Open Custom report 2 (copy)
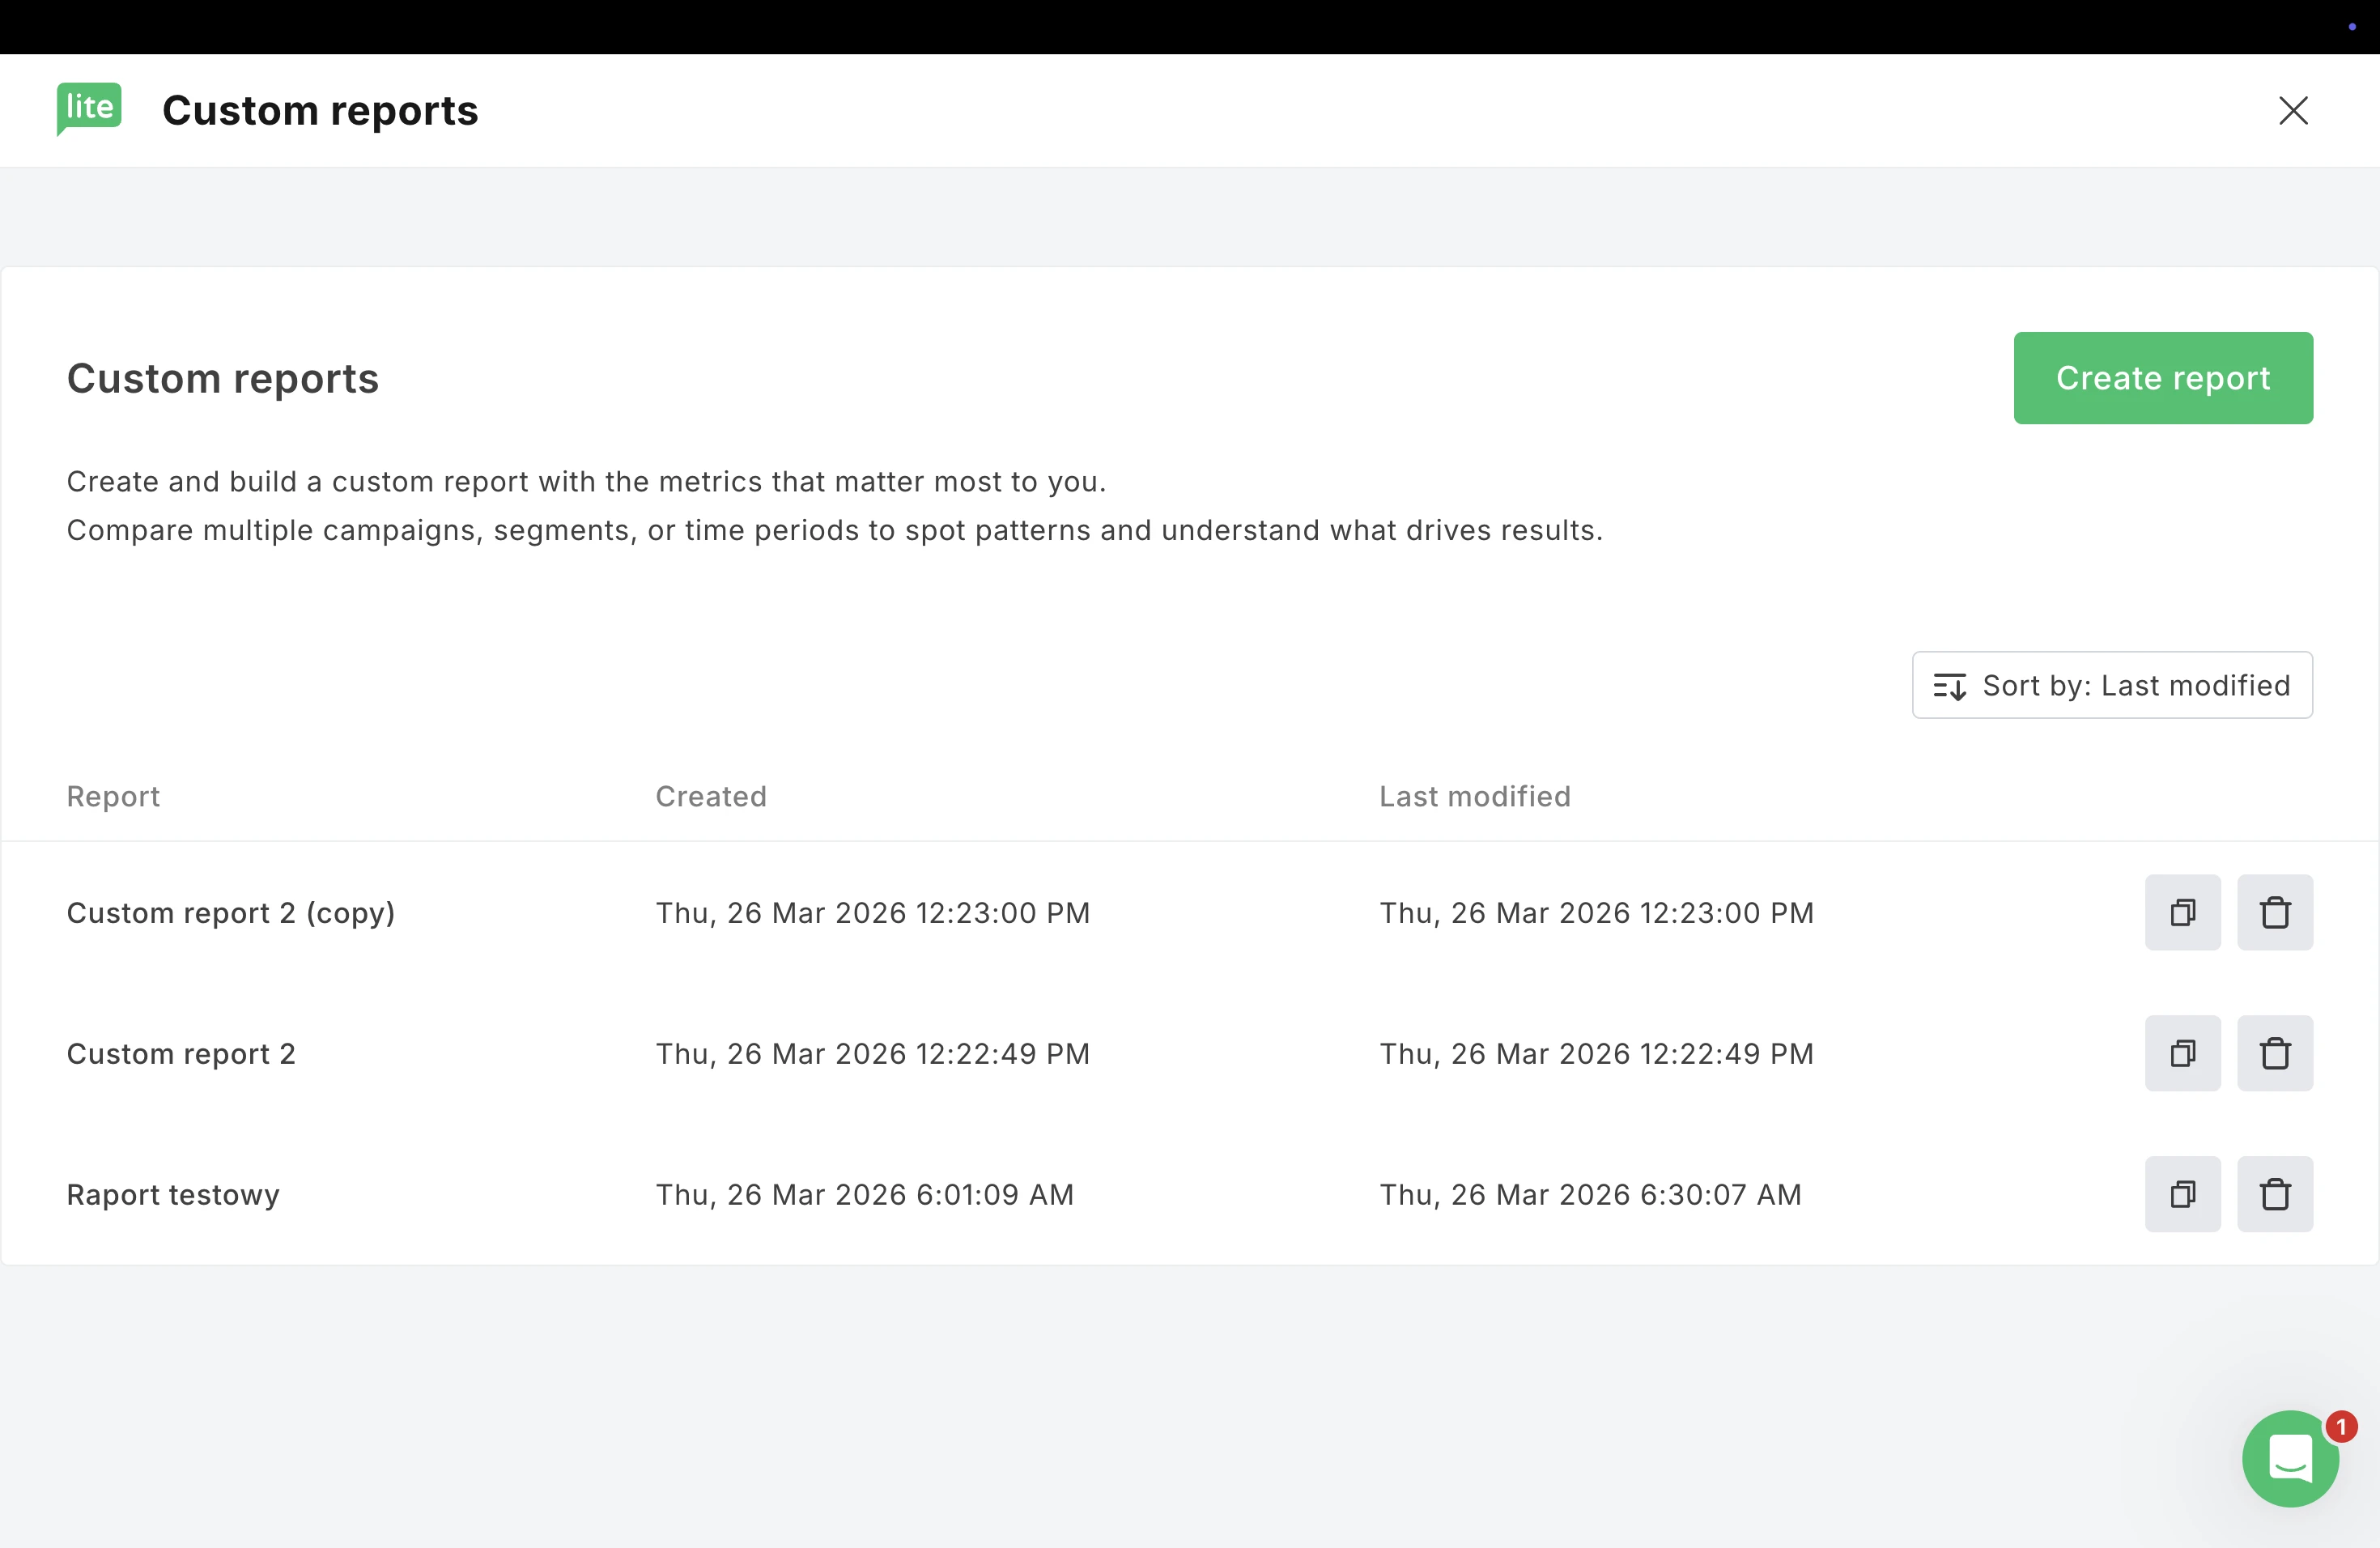 click(231, 913)
